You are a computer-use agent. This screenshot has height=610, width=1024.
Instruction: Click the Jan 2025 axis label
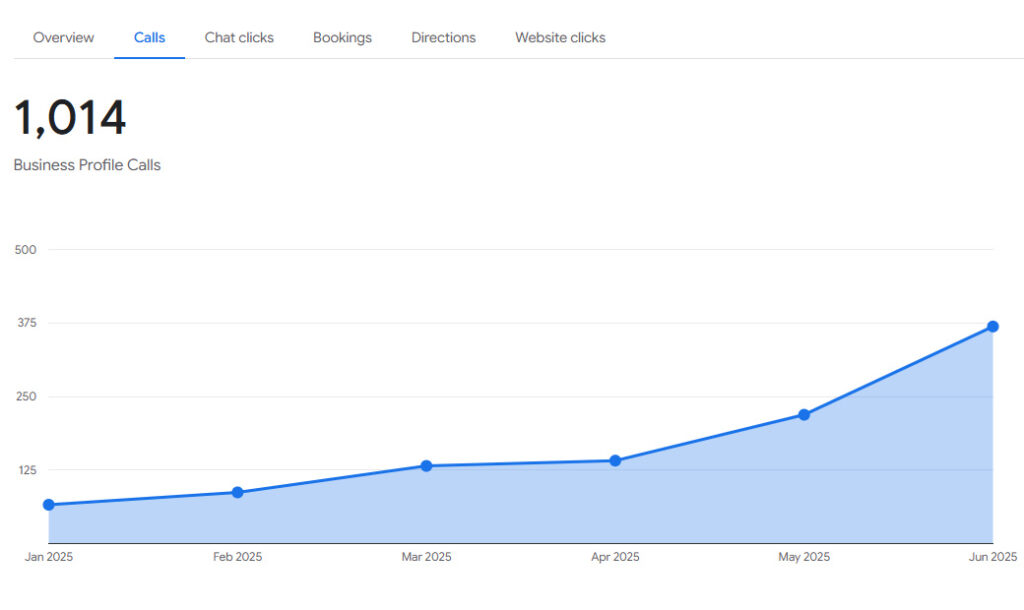click(48, 557)
